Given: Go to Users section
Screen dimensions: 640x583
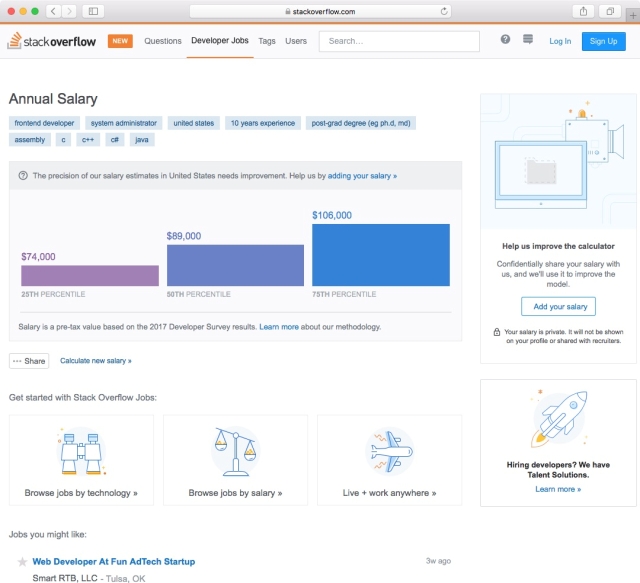Looking at the screenshot, I should click(296, 41).
